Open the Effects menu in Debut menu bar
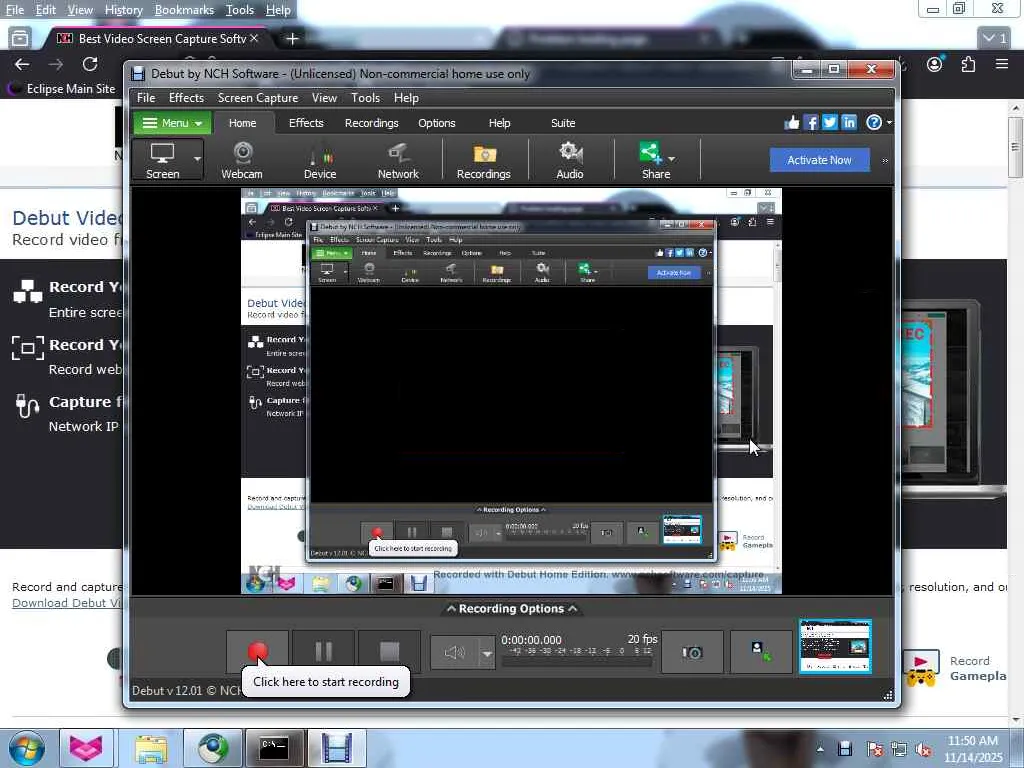 (186, 98)
